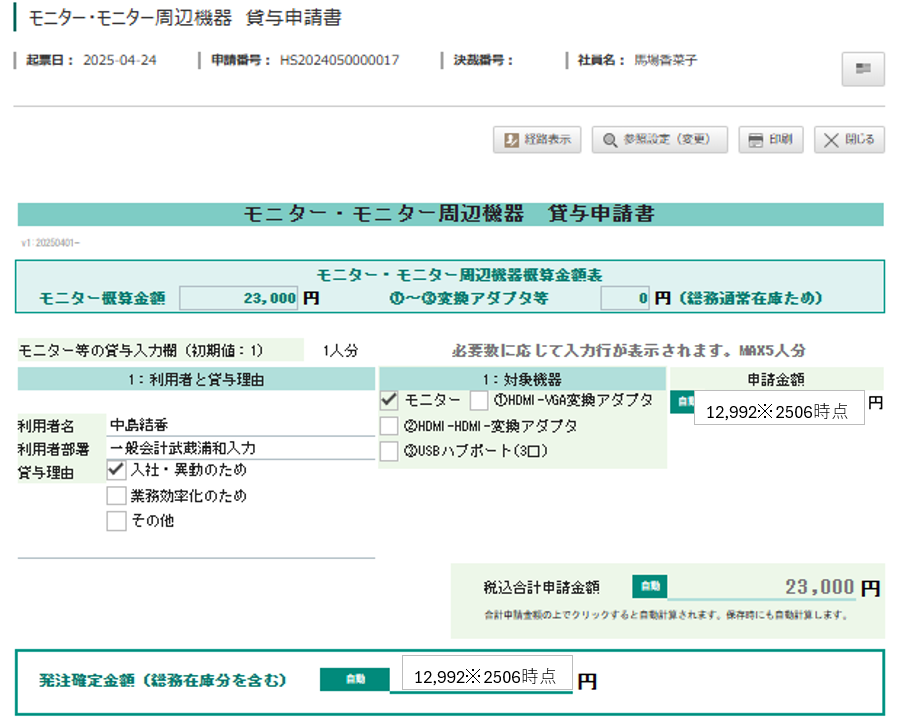Click the 自動 badge beside 発注確定金額
Image resolution: width=903 pixels, height=725 pixels.
tap(355, 679)
